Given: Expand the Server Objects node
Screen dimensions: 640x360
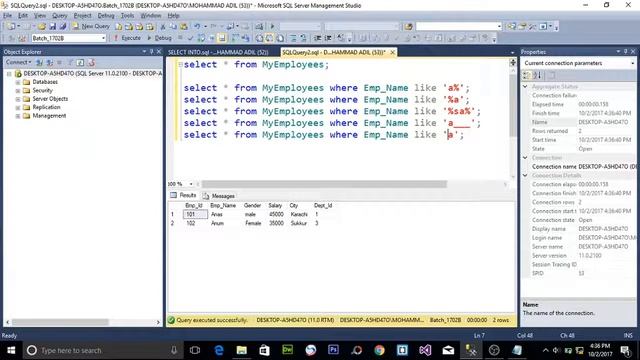Looking at the screenshot, I should [18, 99].
